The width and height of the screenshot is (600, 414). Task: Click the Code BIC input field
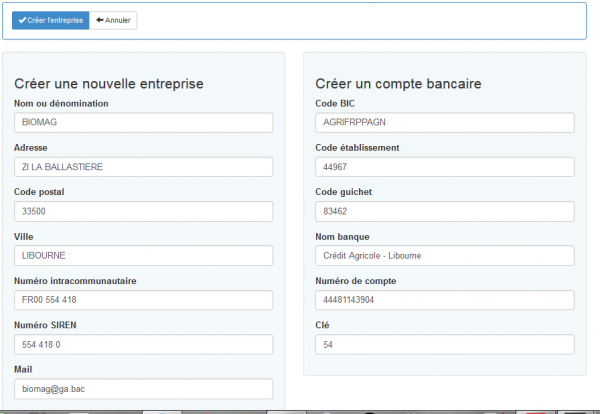[x=445, y=122]
